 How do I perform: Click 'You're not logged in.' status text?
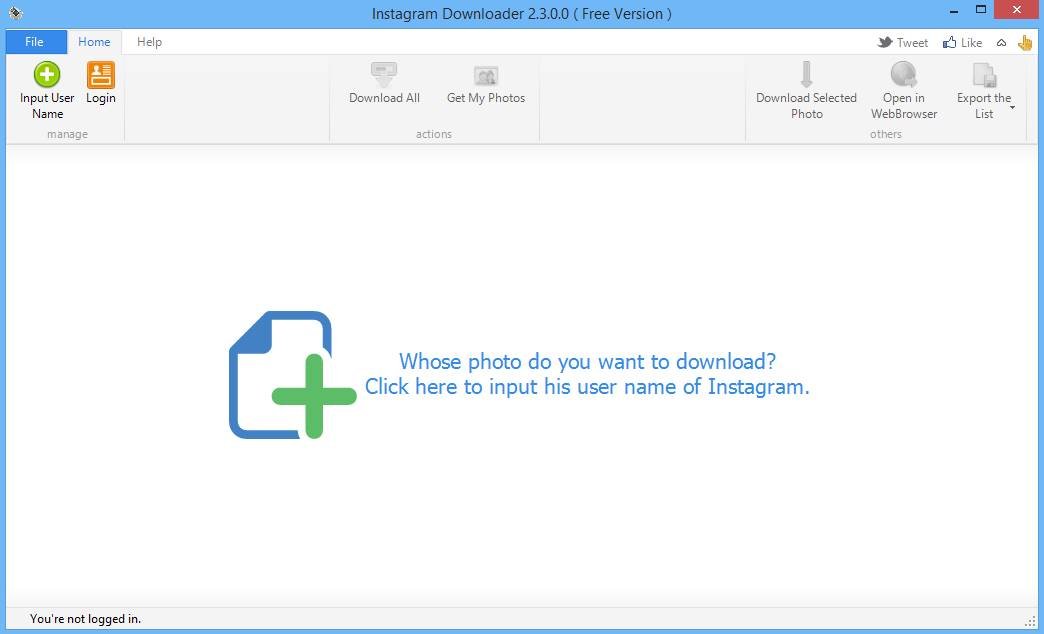85,619
